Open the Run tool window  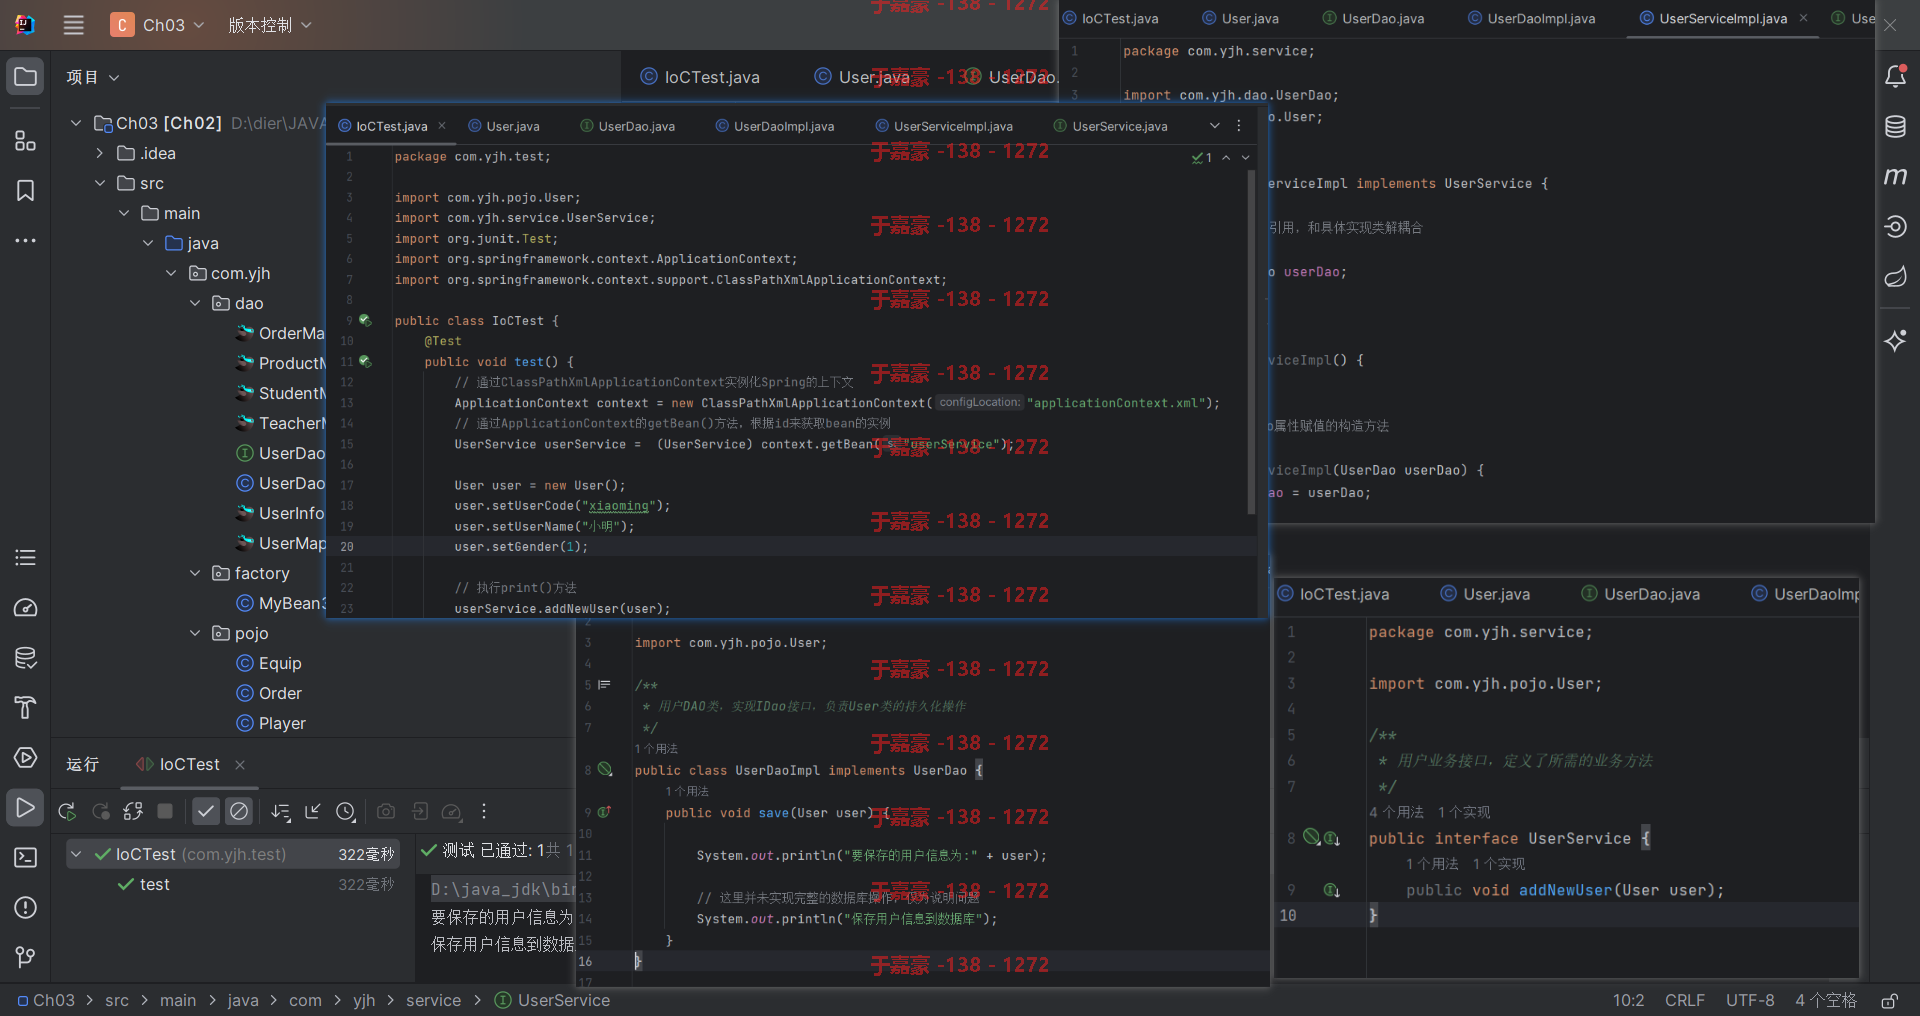[x=26, y=808]
